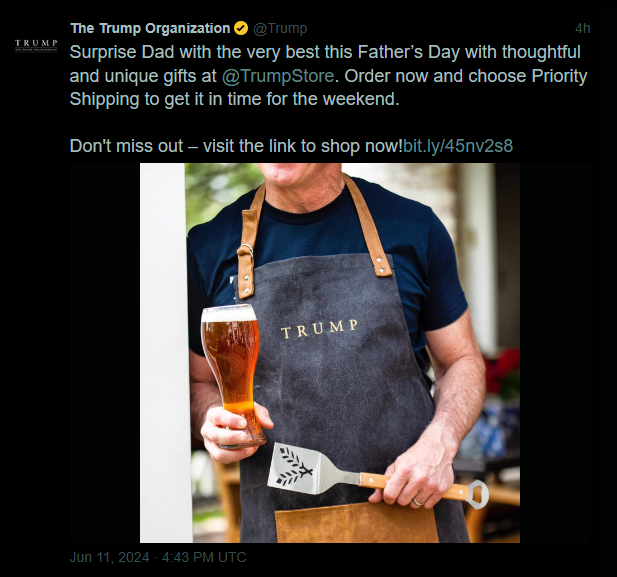
Task: Click the gold verified checkmark badge
Action: (241, 28)
